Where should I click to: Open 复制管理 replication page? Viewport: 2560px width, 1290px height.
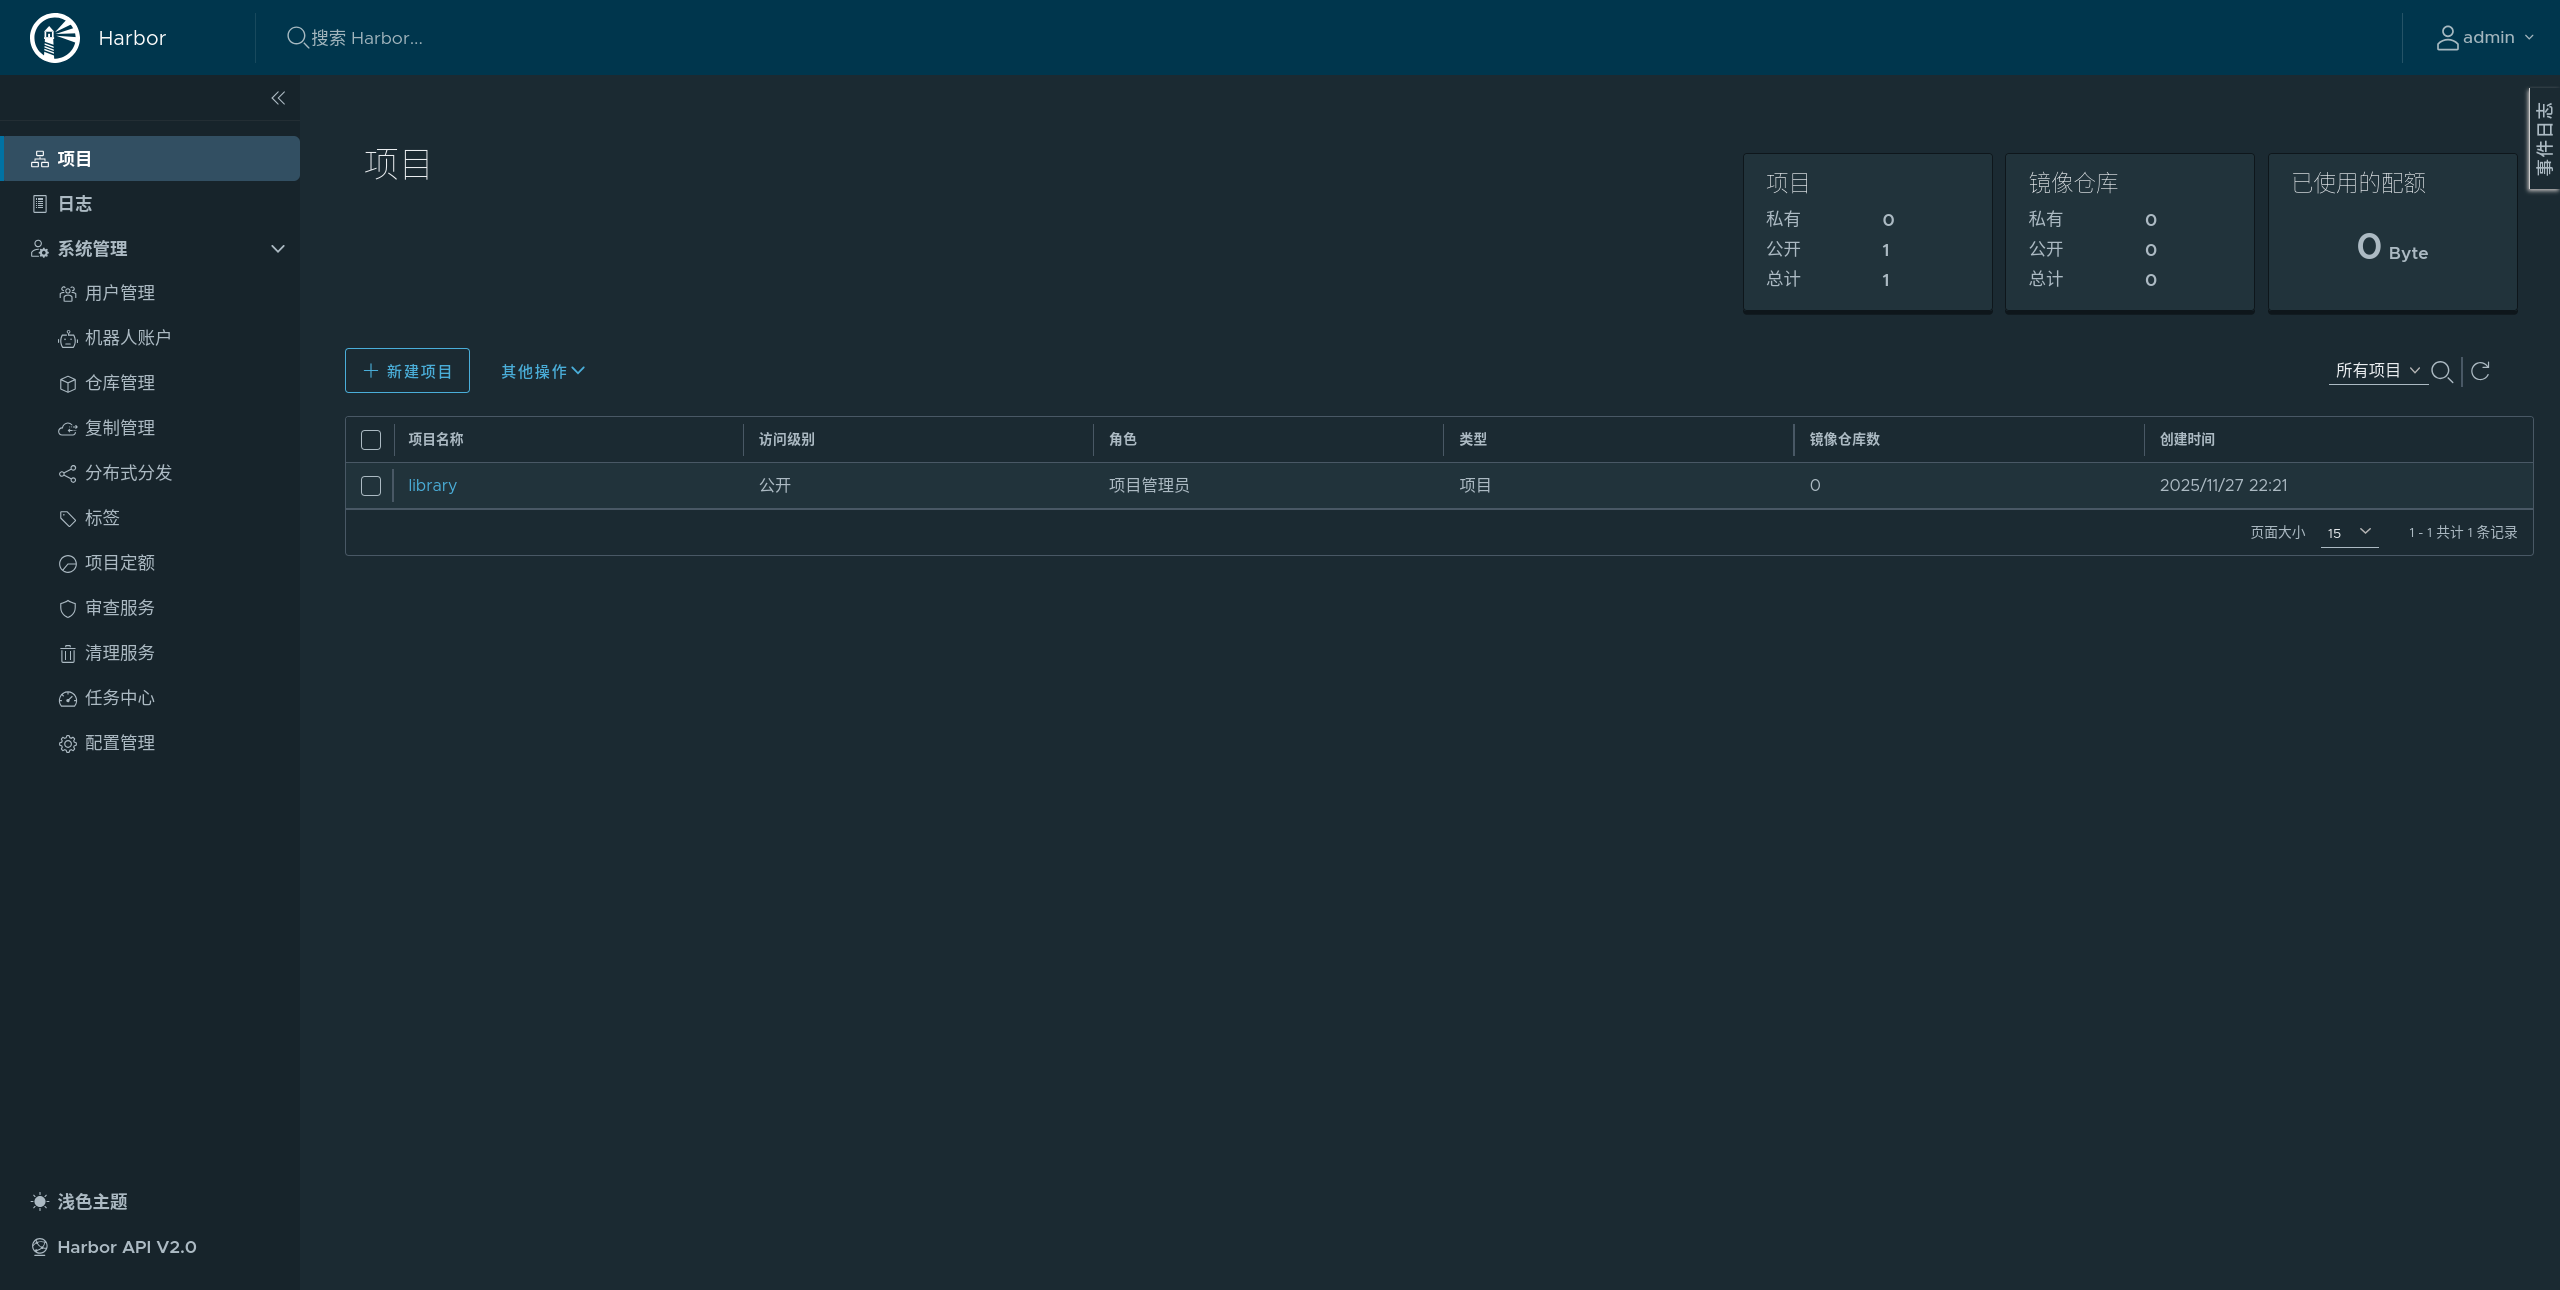[x=119, y=428]
